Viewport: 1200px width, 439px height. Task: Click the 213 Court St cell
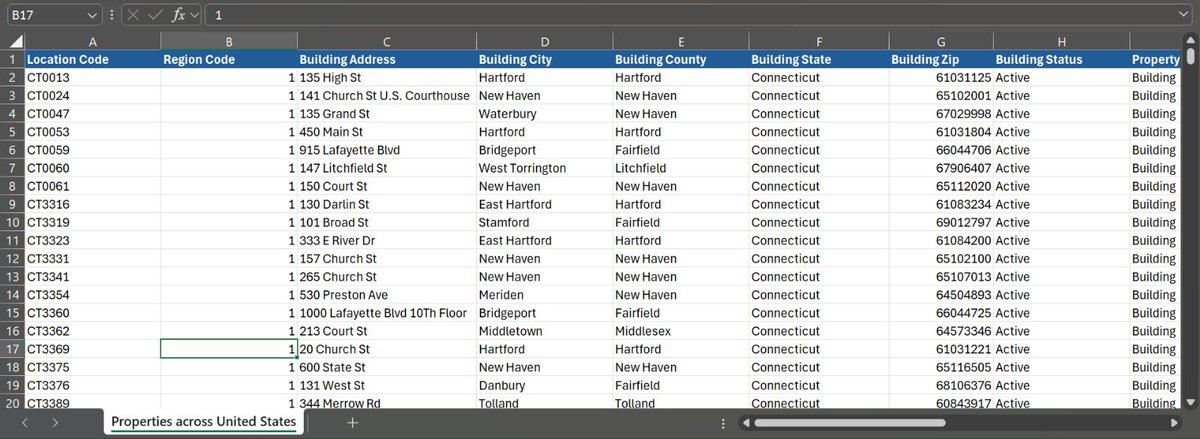pyautogui.click(x=386, y=331)
